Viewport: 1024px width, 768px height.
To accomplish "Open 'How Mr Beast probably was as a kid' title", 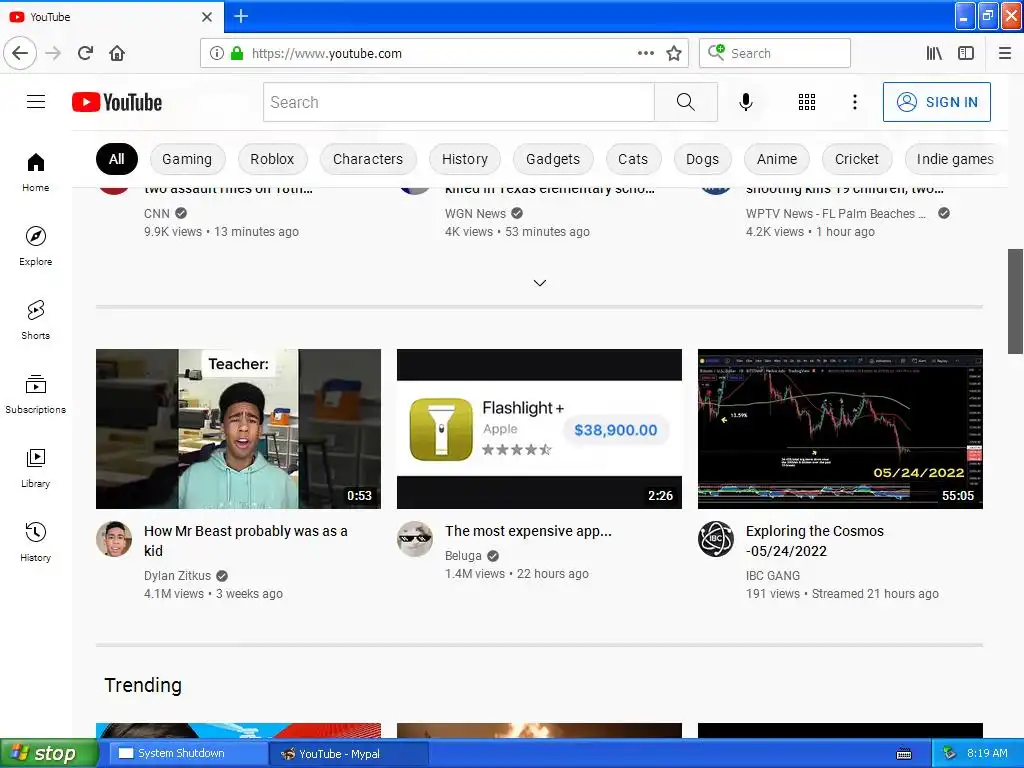I will click(x=246, y=541).
